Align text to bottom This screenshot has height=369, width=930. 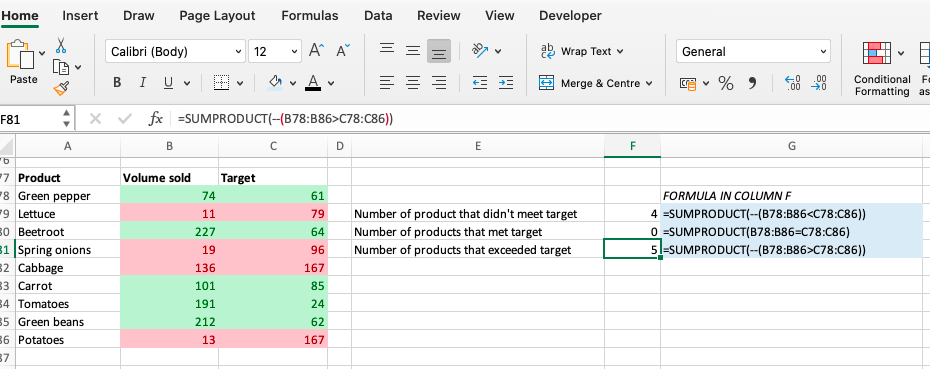[439, 52]
